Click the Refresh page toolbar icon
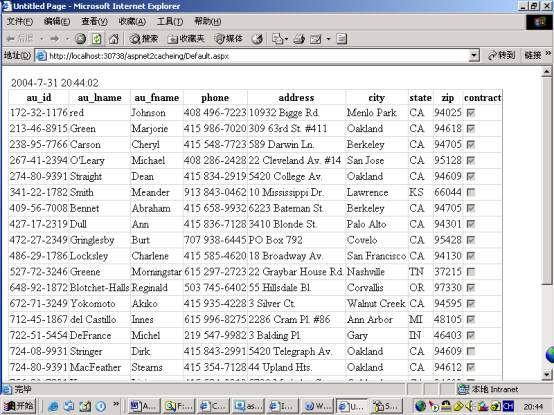Screen dimensions: 554x415 tap(97, 38)
